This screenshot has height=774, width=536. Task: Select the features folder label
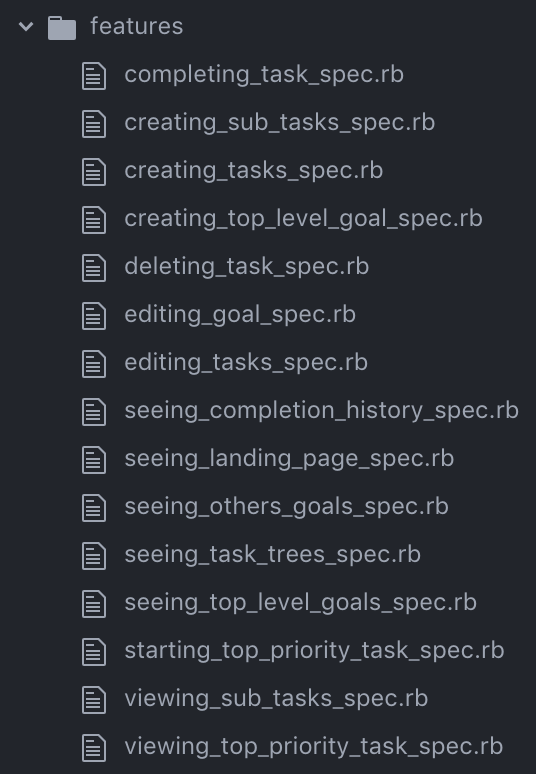[137, 26]
